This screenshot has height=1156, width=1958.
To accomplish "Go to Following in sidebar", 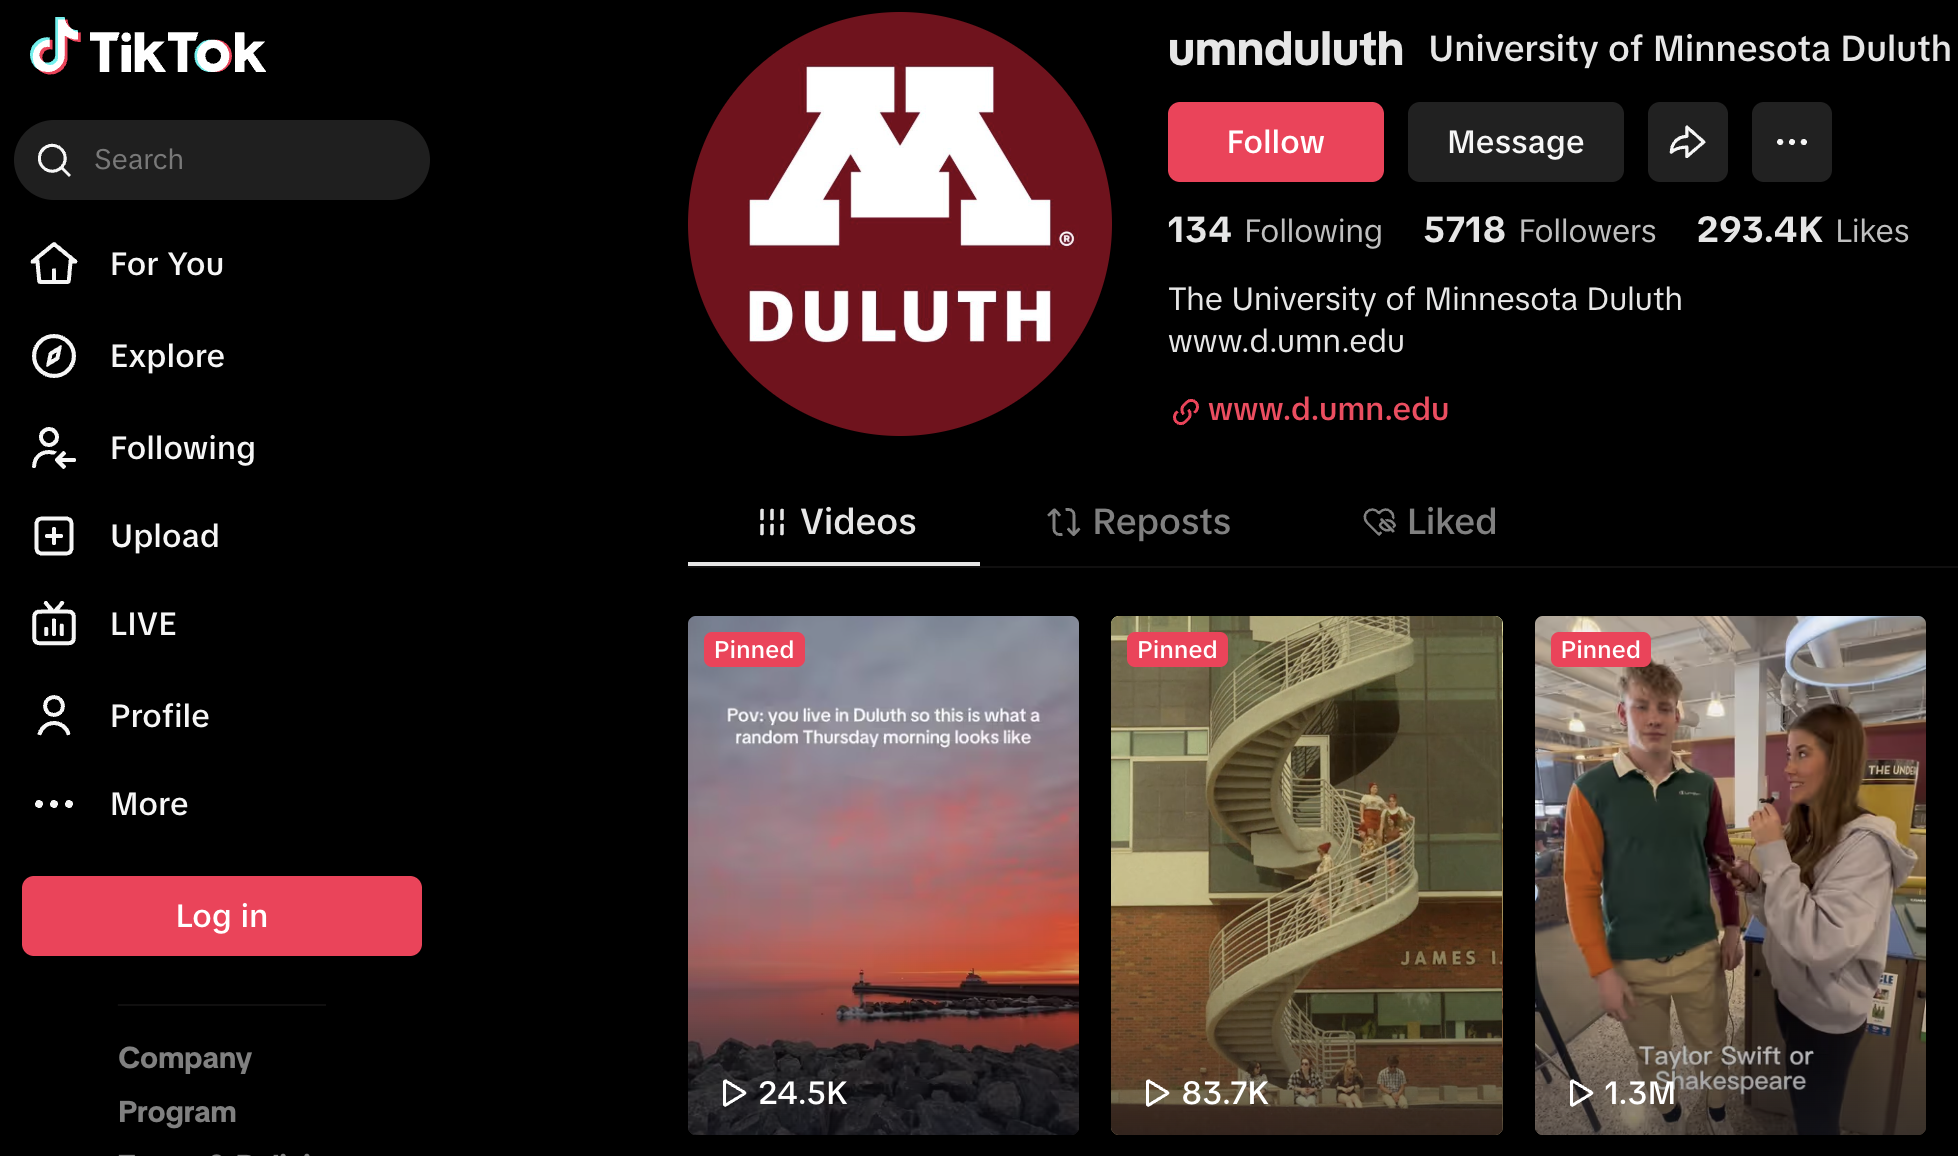I will point(182,448).
